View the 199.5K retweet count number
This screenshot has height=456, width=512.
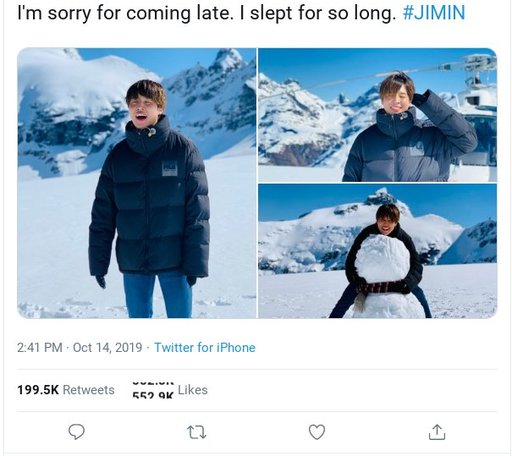click(38, 390)
